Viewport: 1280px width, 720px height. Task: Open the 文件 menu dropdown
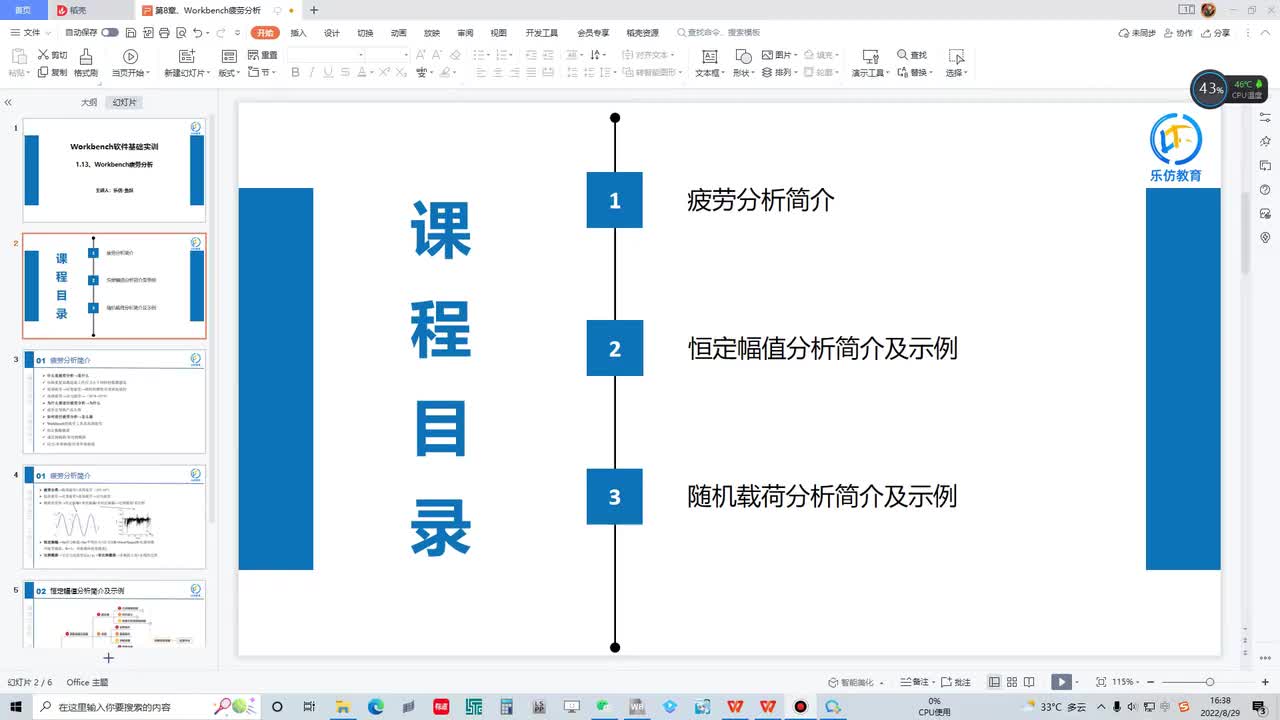[30, 33]
